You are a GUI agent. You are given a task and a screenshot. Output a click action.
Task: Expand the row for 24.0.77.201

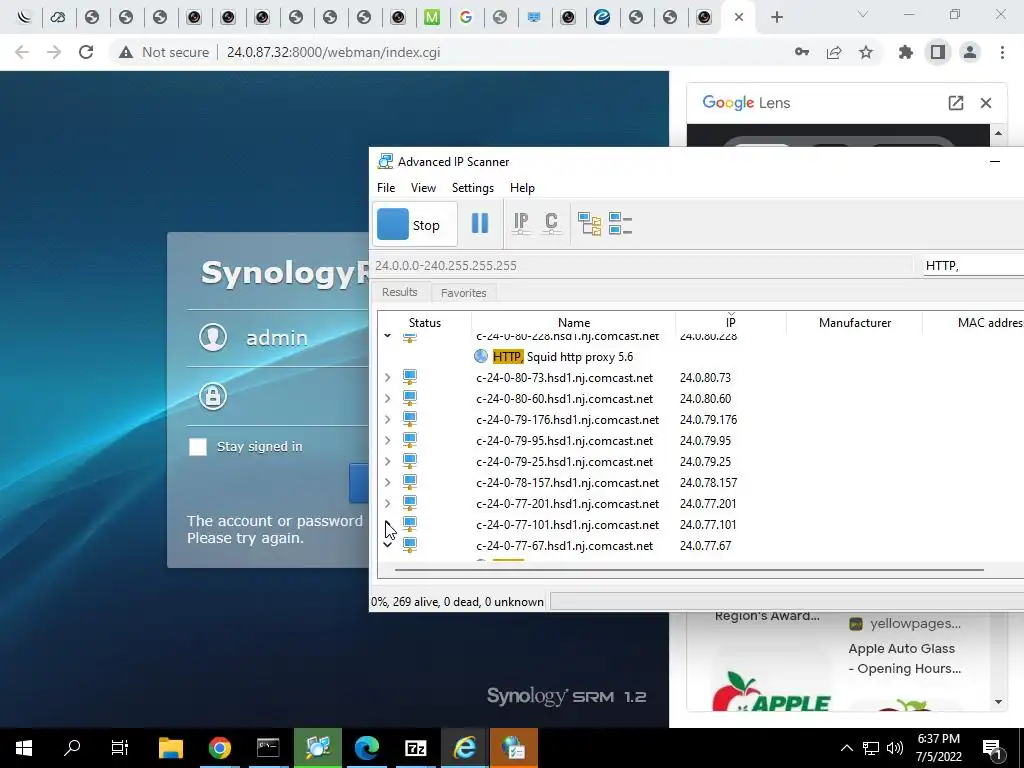click(387, 504)
